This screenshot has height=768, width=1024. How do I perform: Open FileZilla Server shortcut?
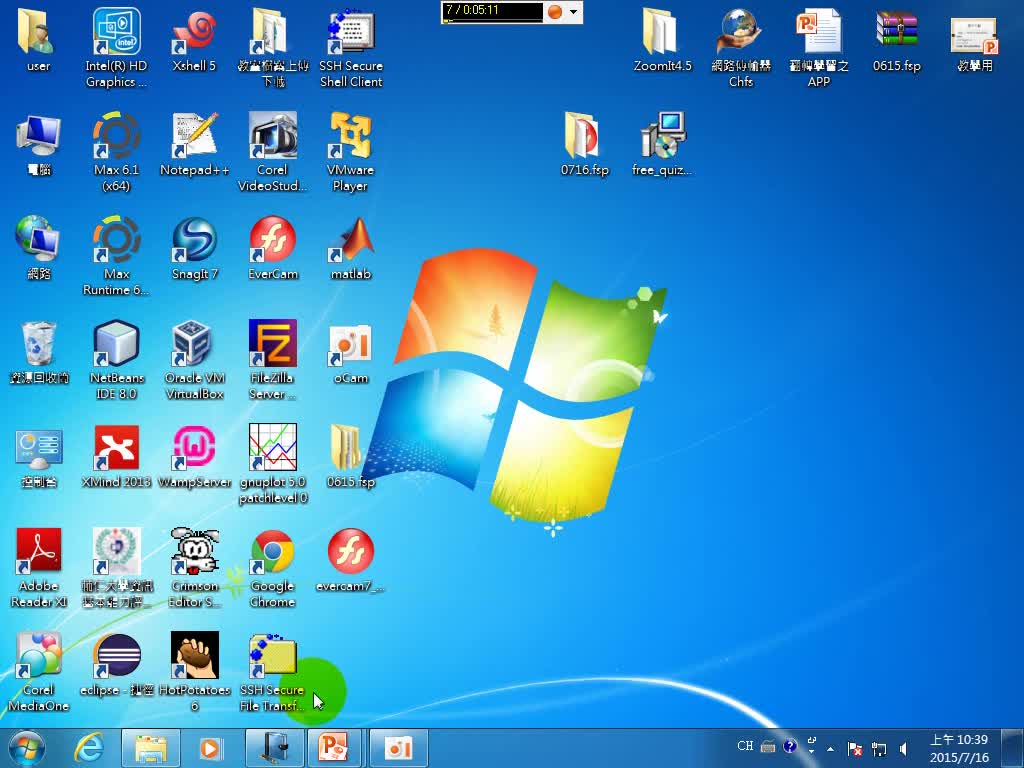272,359
